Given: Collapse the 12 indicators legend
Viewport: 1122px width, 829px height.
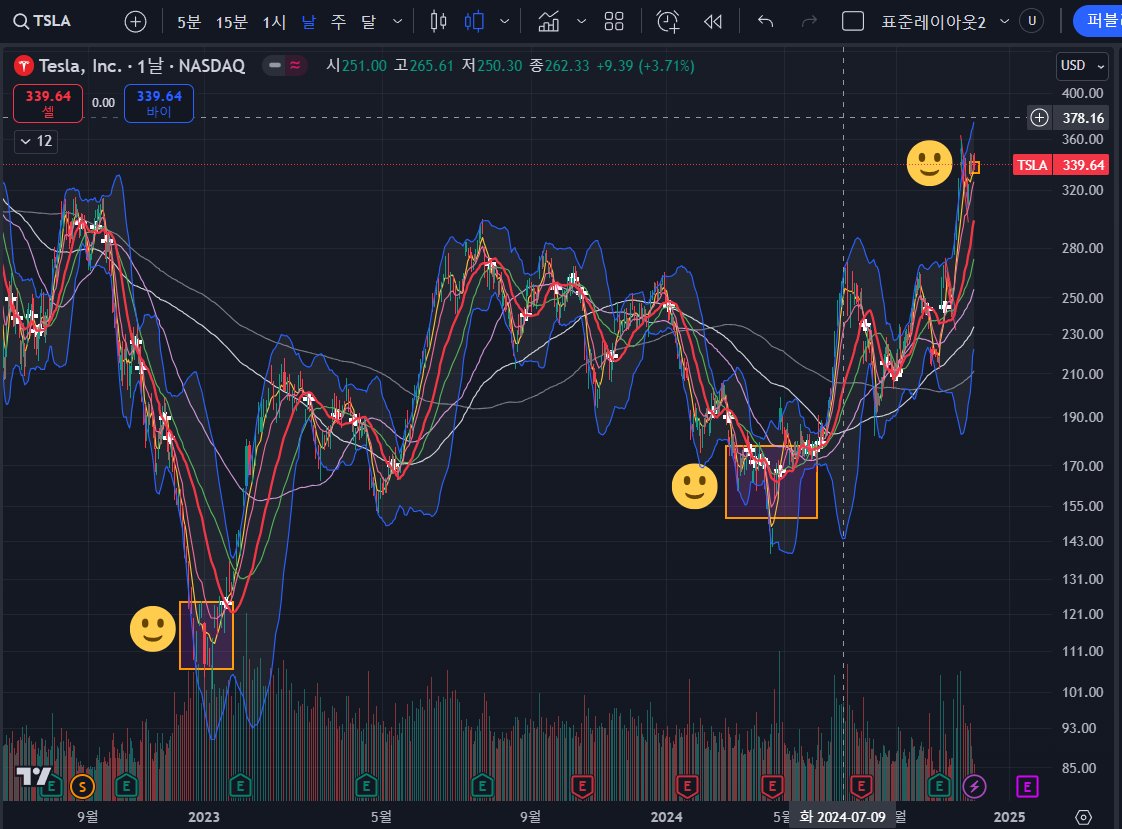Looking at the screenshot, I should pyautogui.click(x=36, y=141).
